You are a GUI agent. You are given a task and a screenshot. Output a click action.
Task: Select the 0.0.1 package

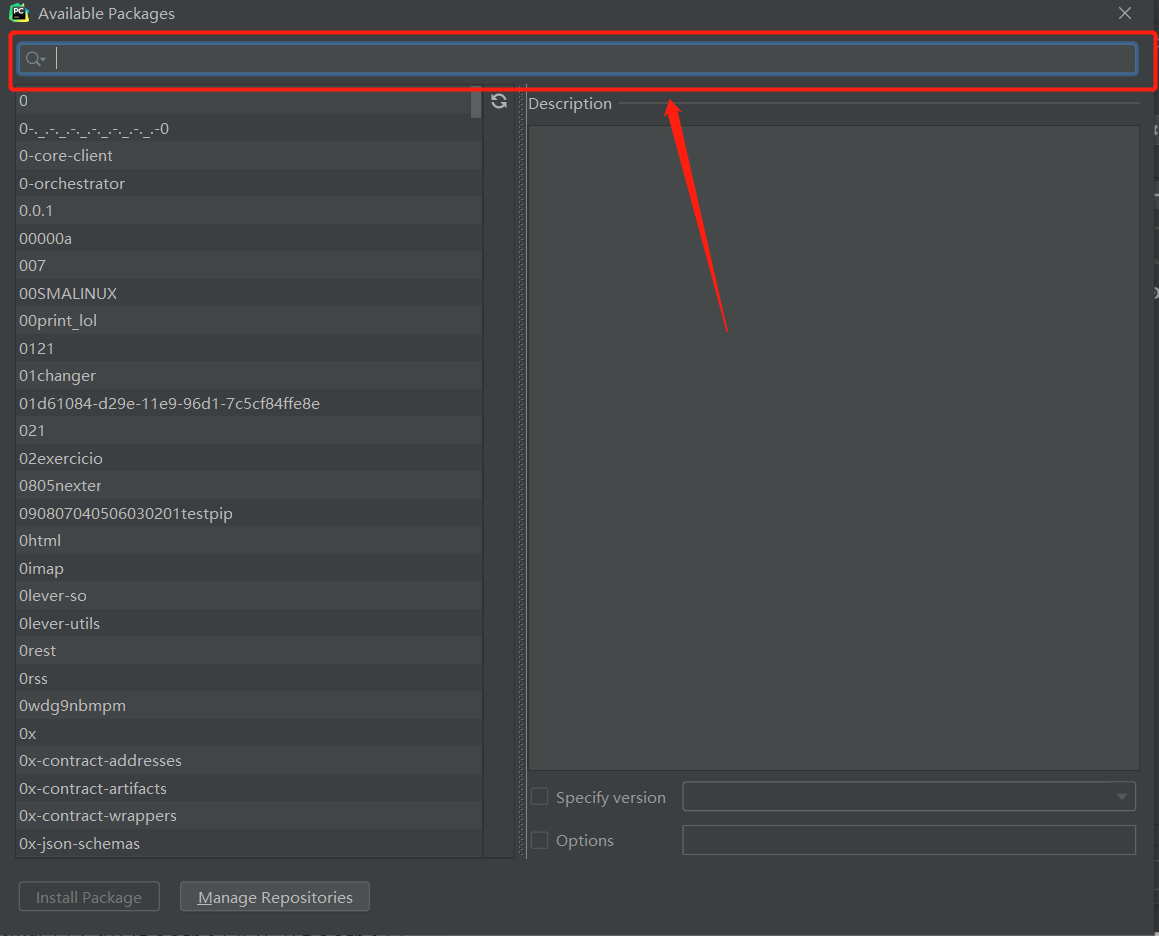(249, 211)
